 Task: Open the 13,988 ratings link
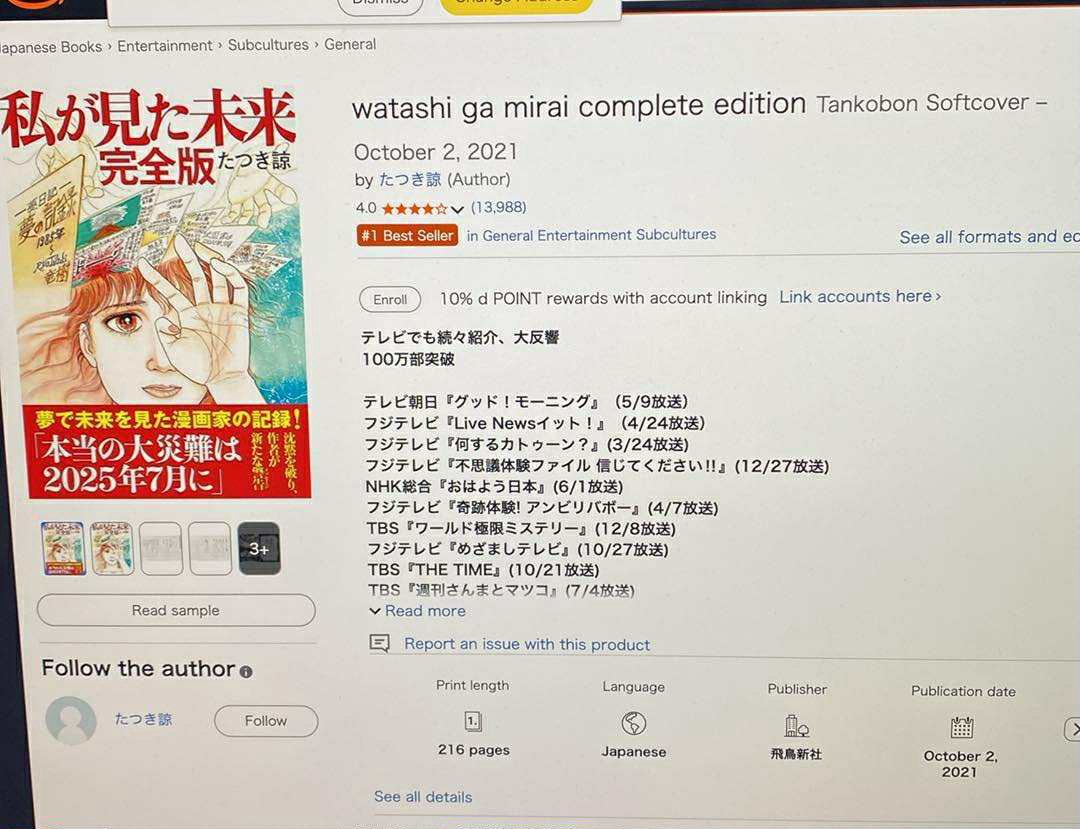[499, 207]
